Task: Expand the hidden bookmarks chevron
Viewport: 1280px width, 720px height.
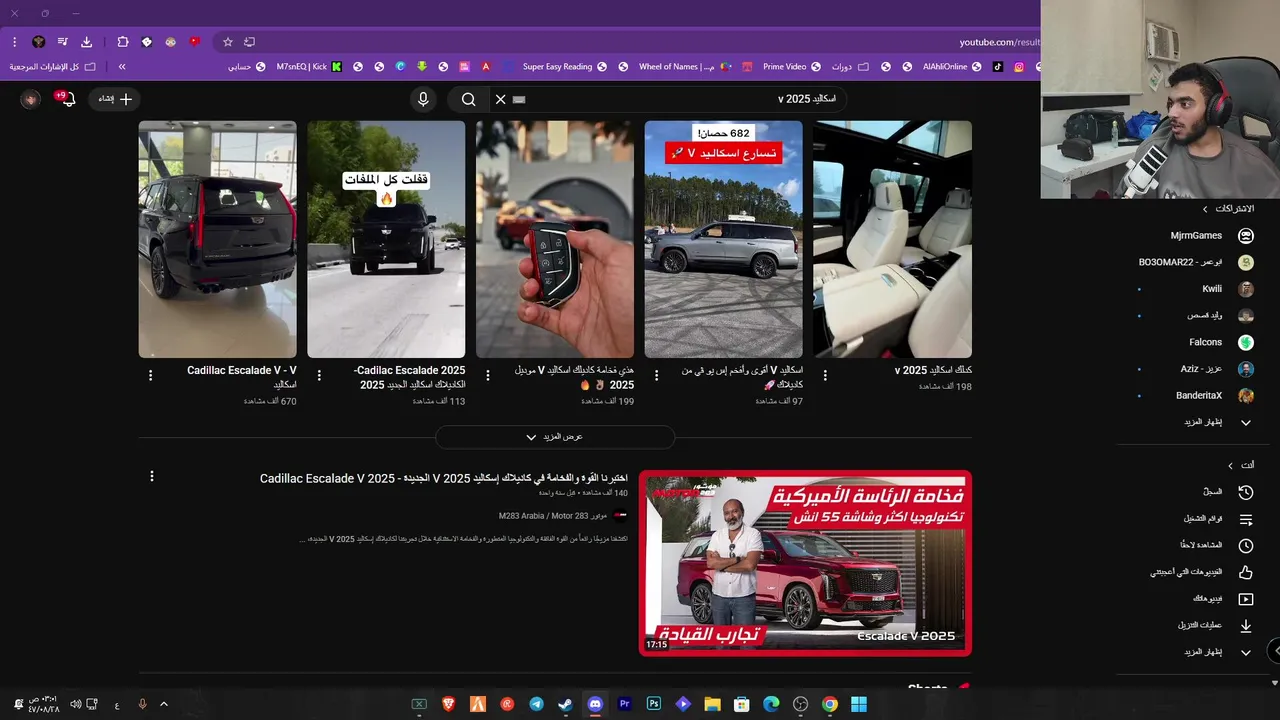Action: [122, 67]
